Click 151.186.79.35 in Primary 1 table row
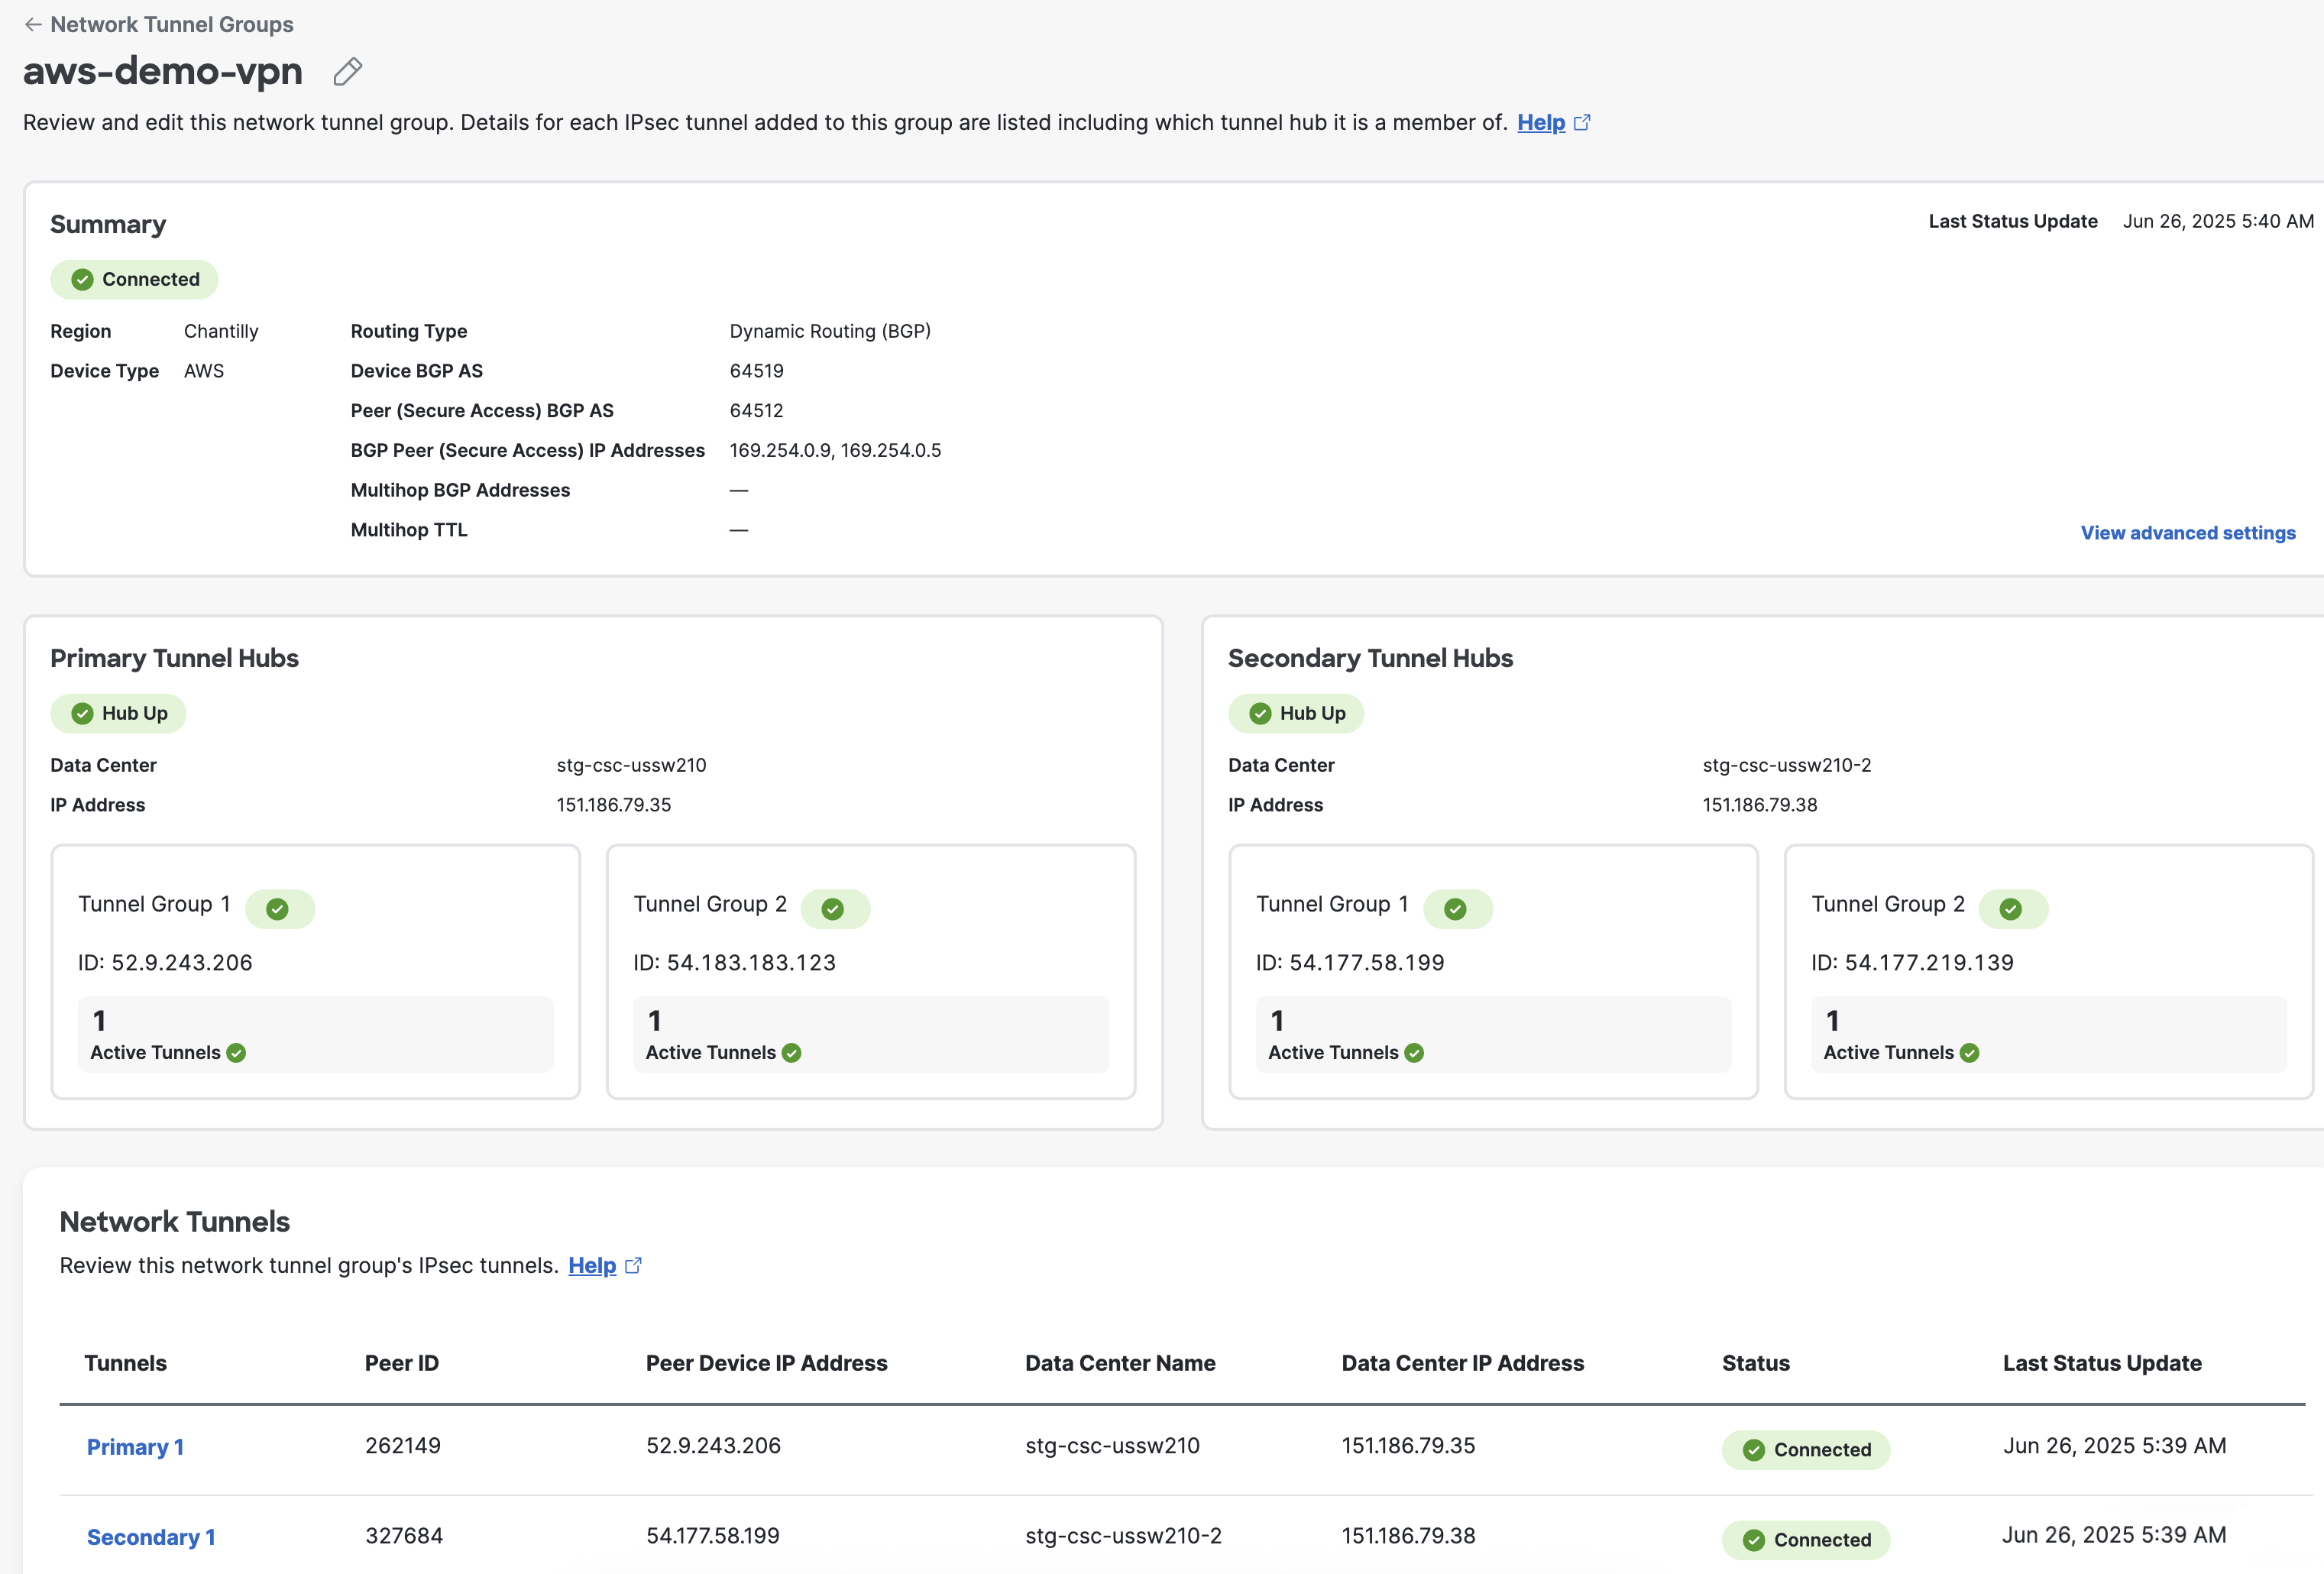This screenshot has width=2324, height=1574. pos(1408,1445)
